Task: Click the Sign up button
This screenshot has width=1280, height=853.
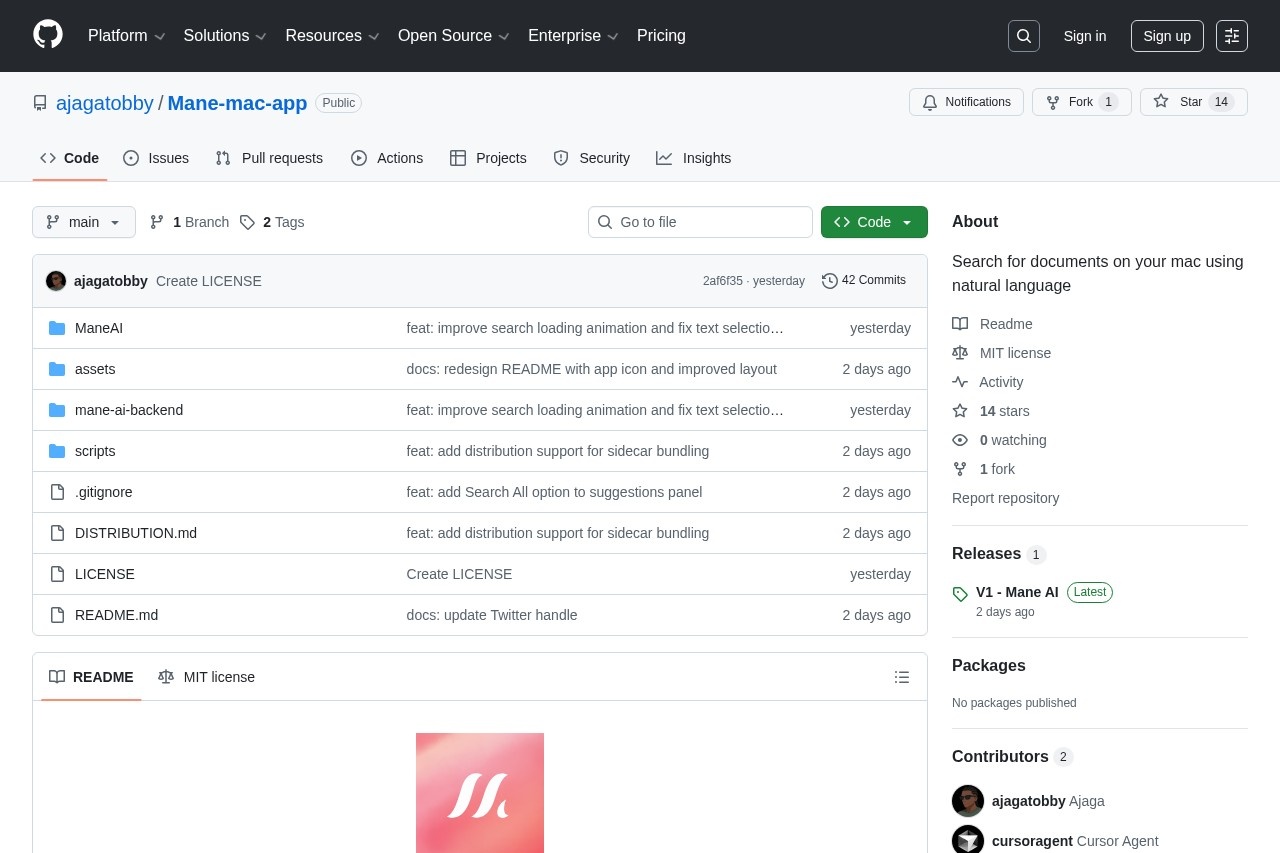Action: (x=1167, y=36)
